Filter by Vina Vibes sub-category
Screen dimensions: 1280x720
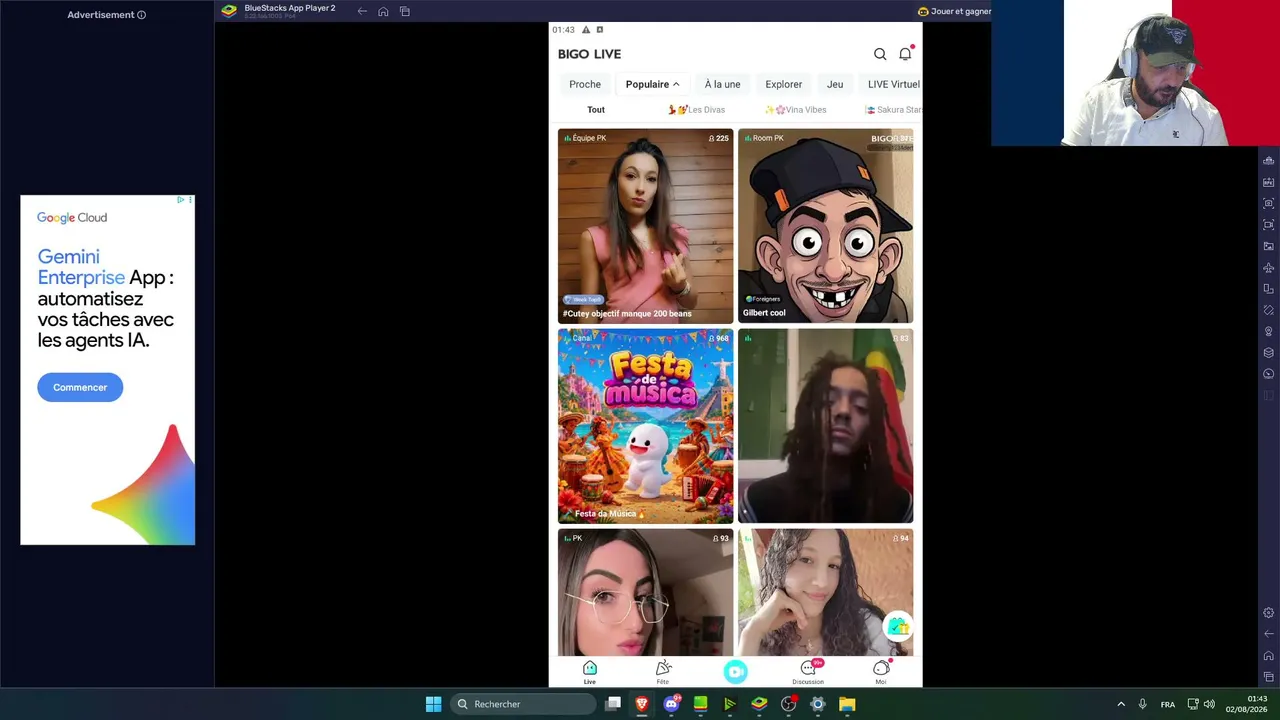(796, 110)
